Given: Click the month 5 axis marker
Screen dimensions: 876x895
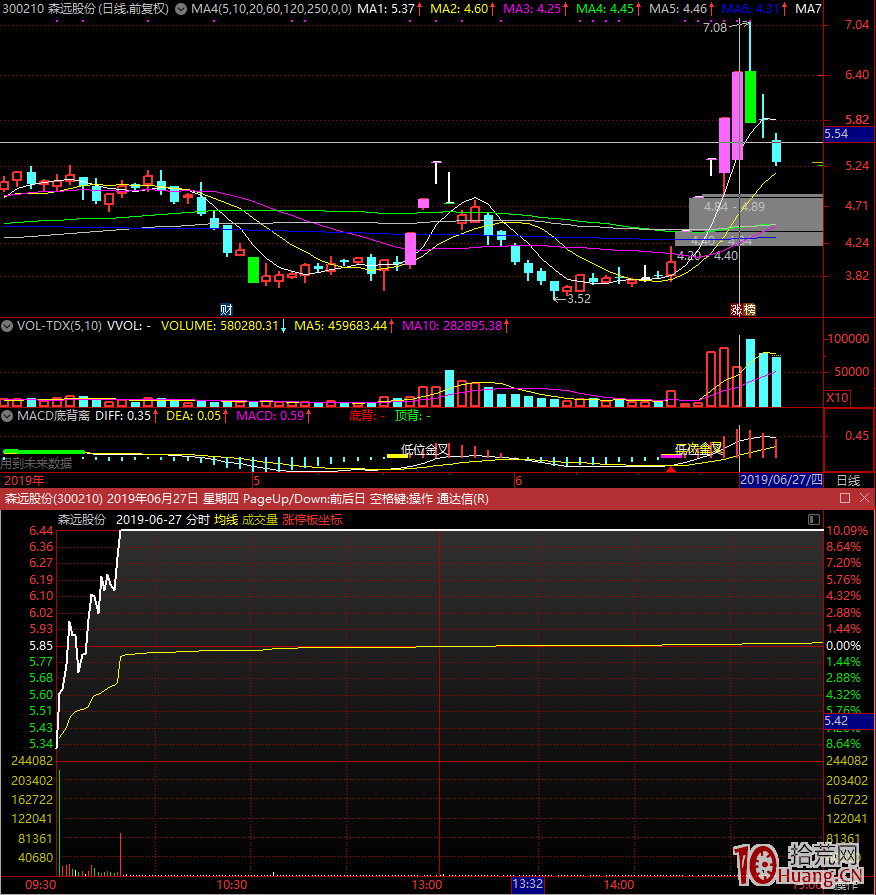Looking at the screenshot, I should point(256,481).
